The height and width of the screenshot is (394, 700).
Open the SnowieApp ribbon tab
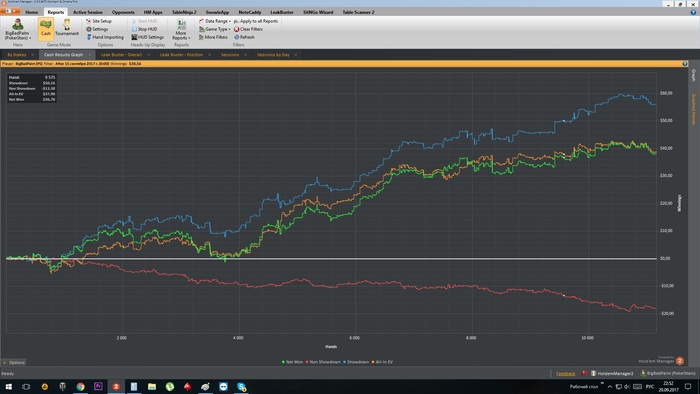point(217,12)
